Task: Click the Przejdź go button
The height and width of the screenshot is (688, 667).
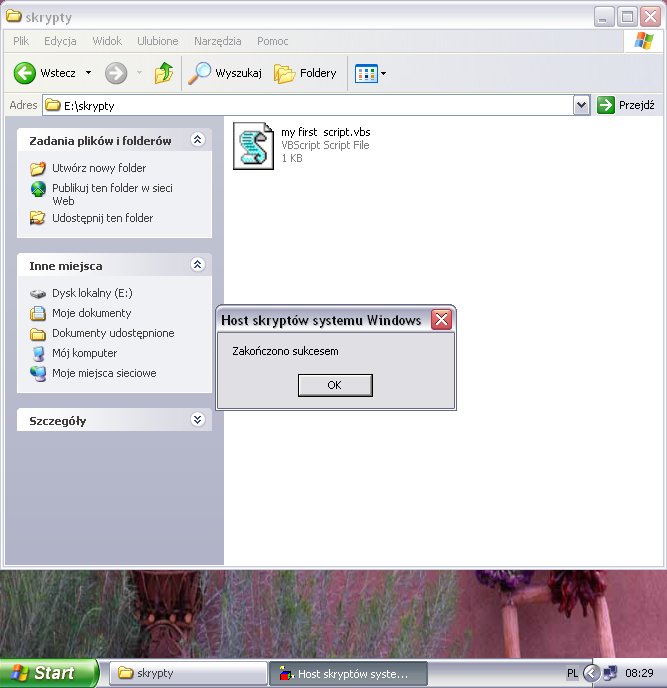Action: (626, 105)
